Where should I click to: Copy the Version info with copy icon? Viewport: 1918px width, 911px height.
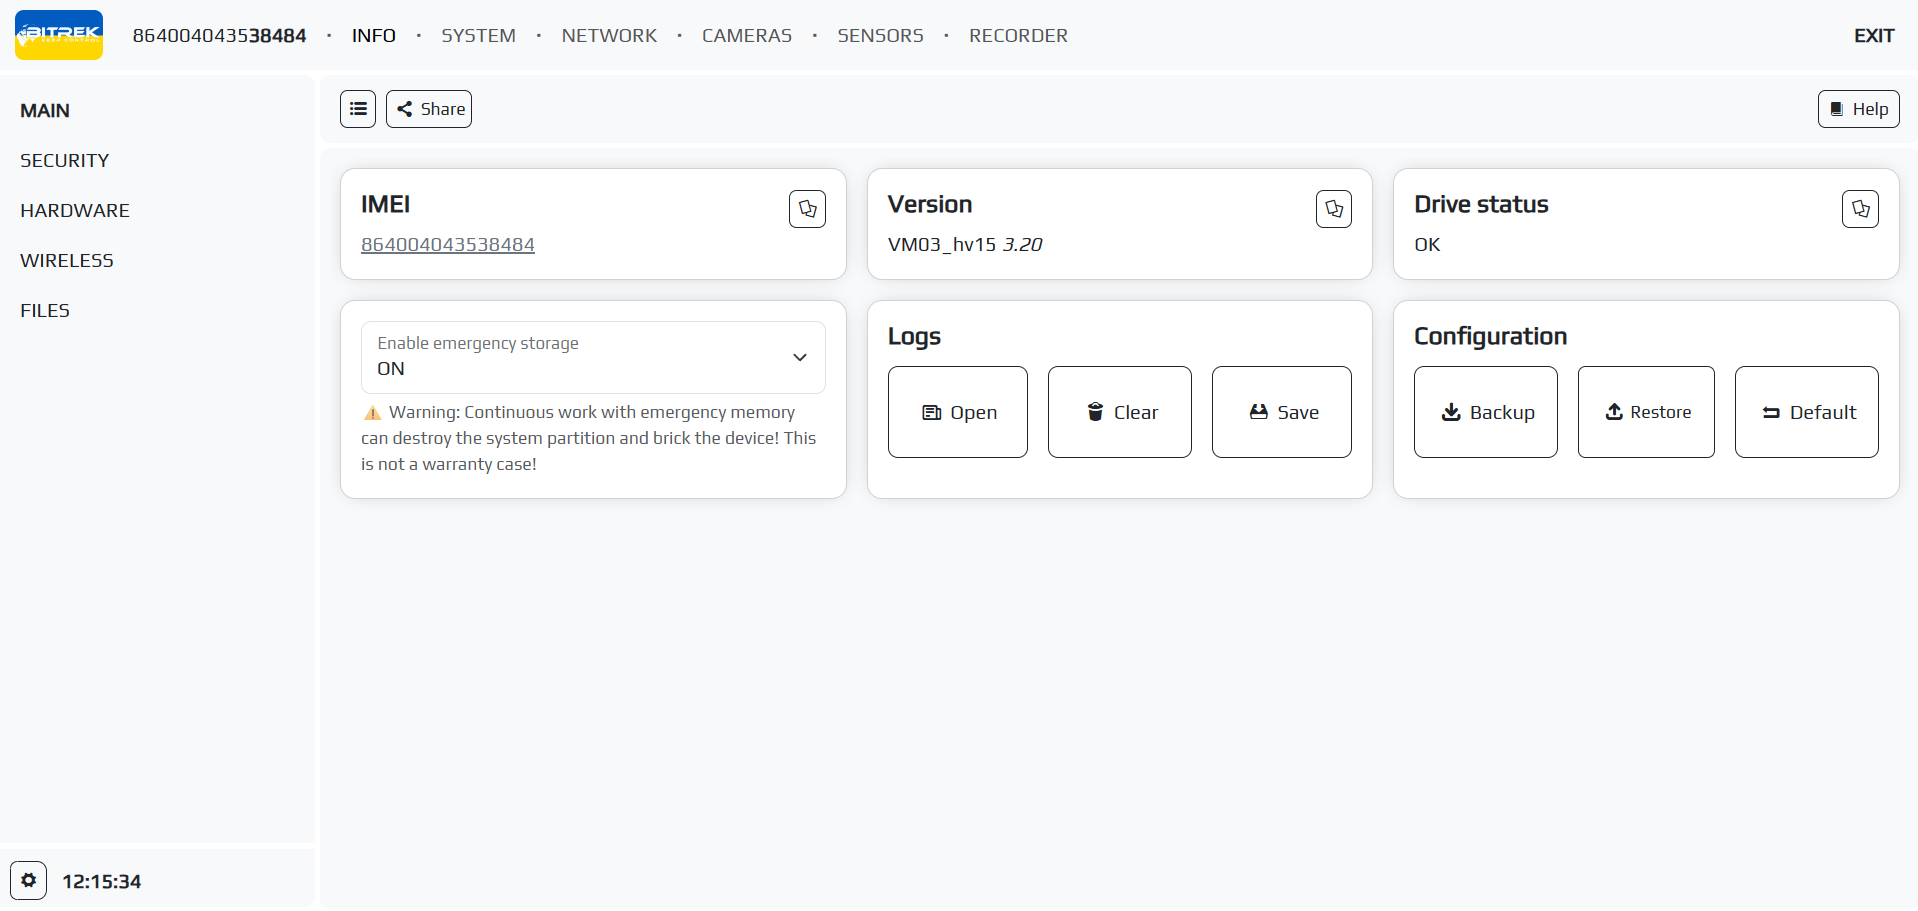[x=1333, y=209]
